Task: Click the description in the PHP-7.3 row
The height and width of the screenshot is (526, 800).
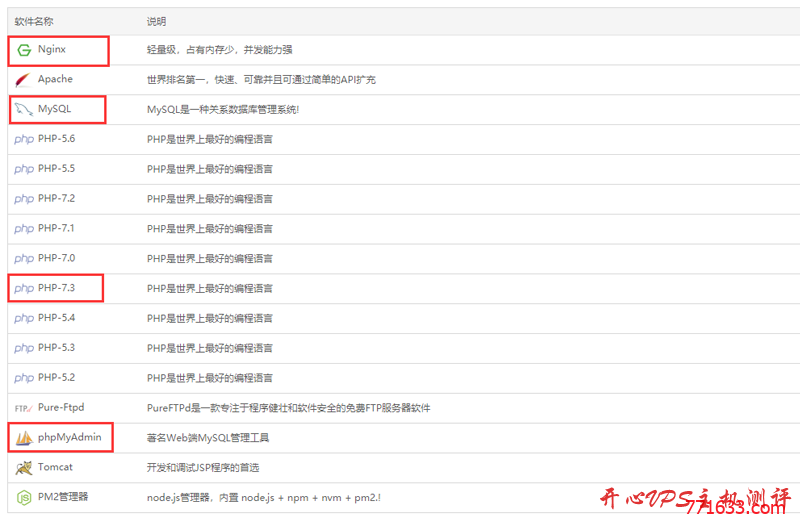Action: (x=210, y=289)
